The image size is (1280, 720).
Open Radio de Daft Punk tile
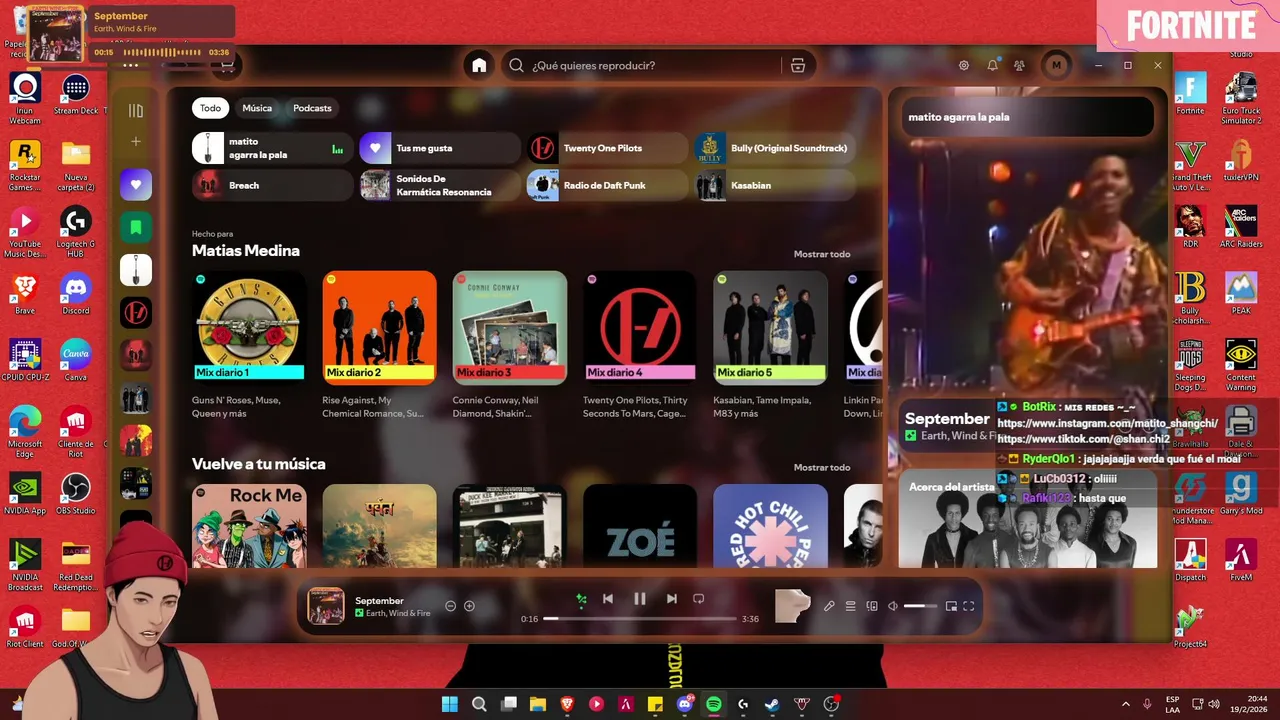tap(608, 185)
